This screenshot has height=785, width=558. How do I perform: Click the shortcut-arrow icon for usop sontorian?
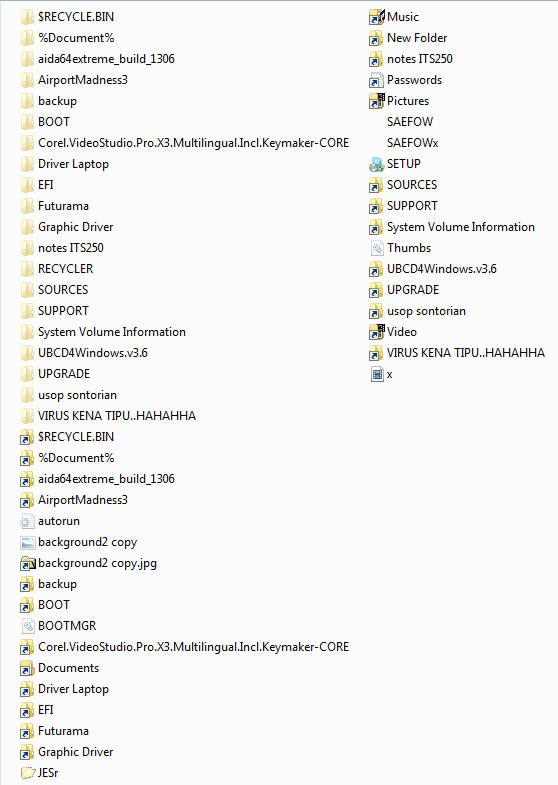pos(376,311)
